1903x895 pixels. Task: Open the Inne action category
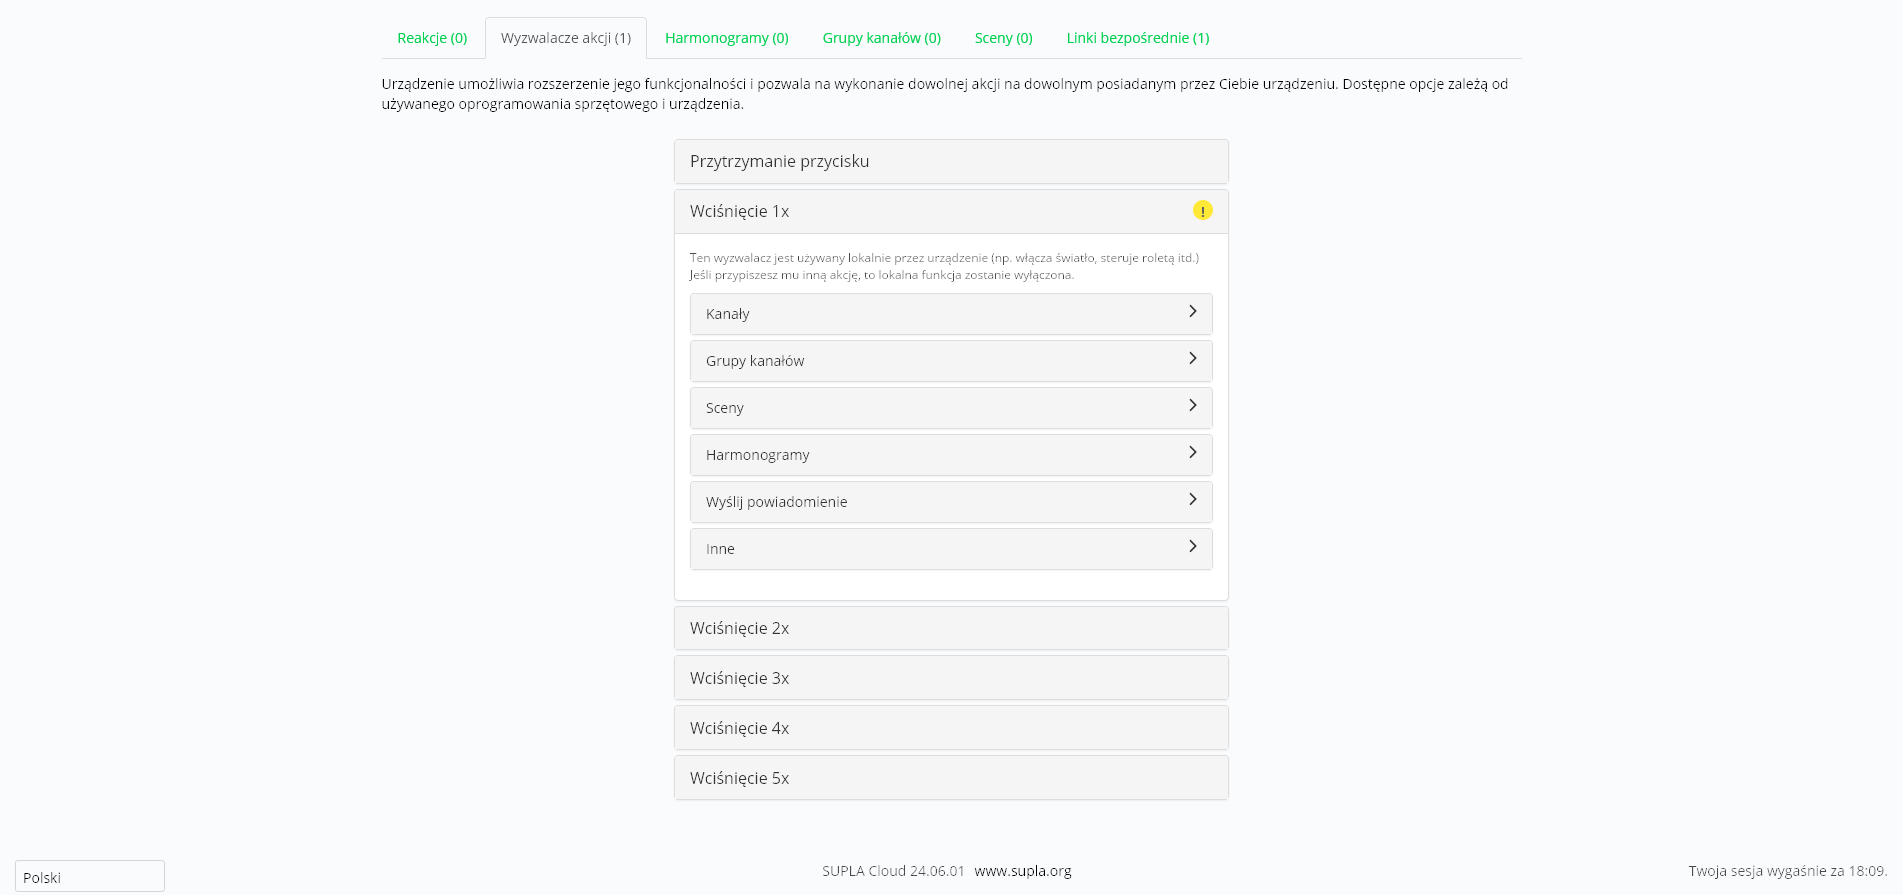point(951,549)
